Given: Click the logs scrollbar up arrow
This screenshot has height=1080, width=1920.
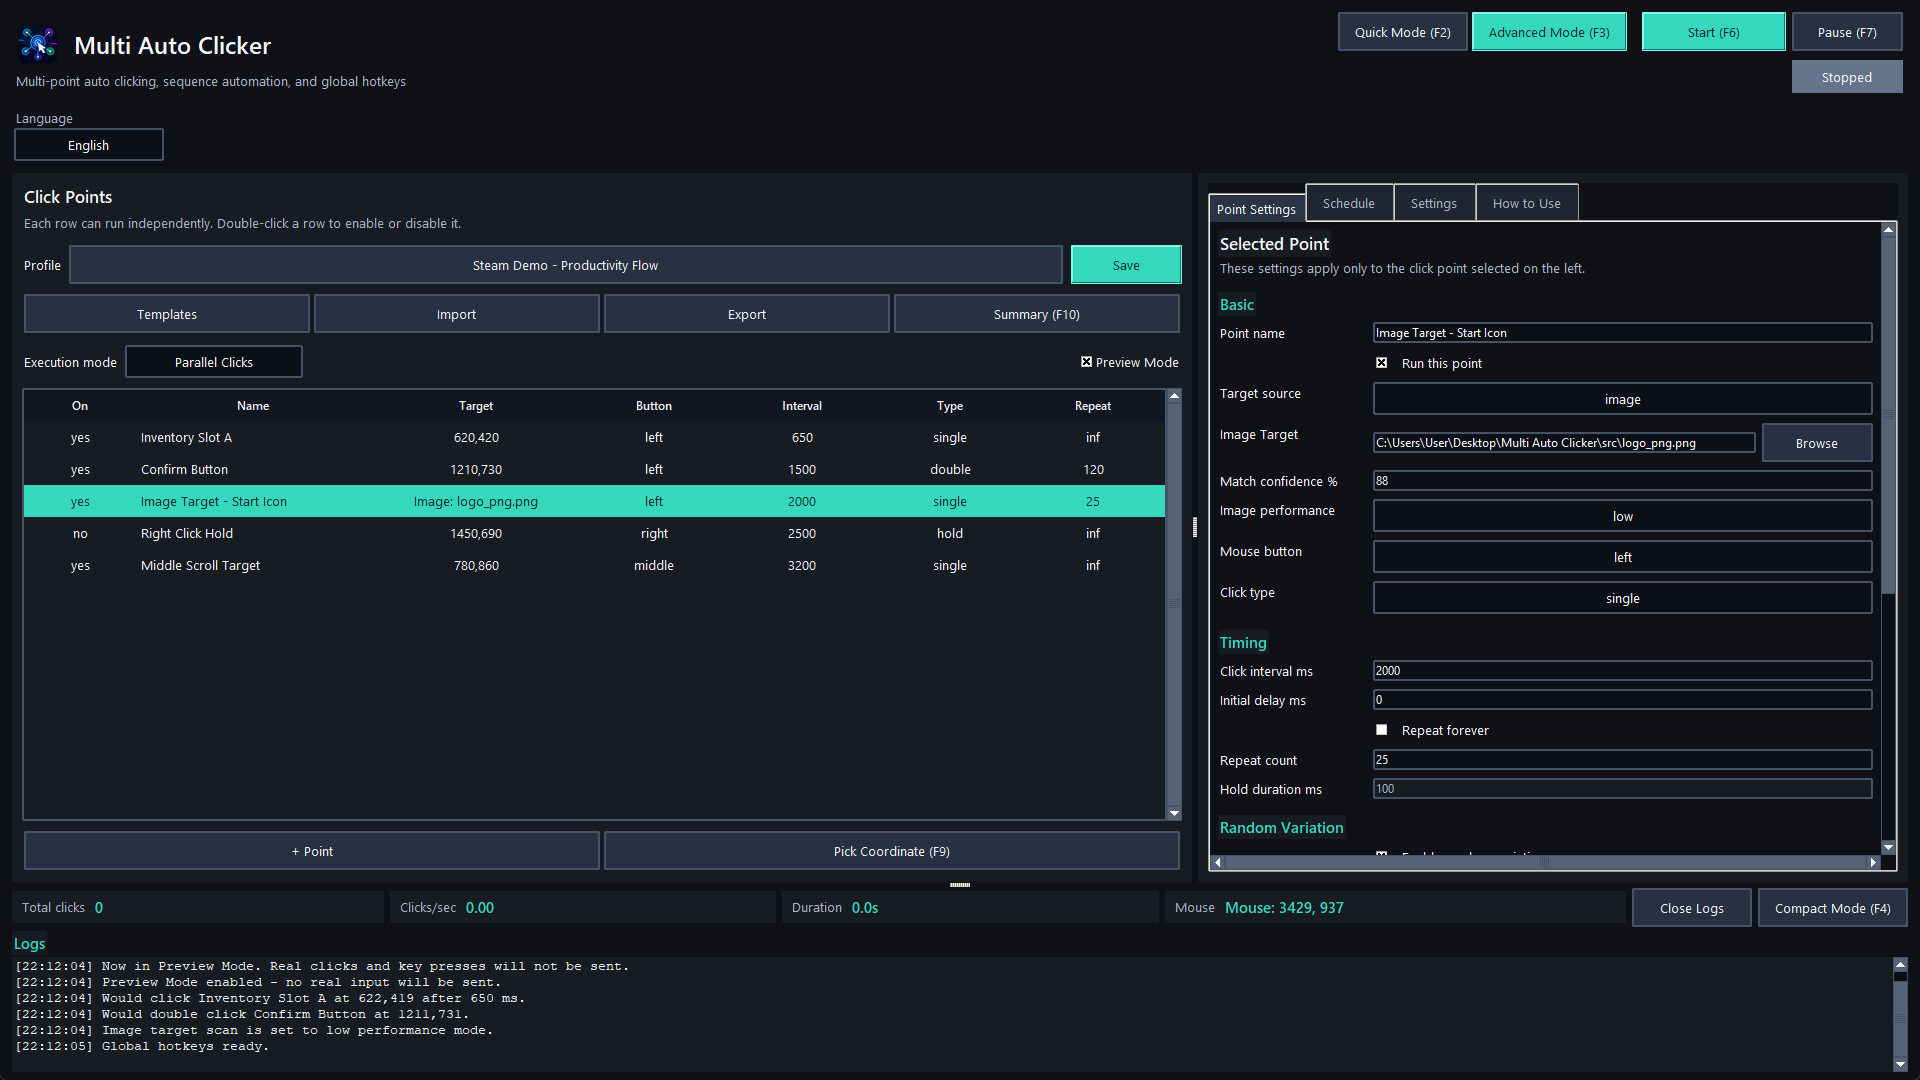Looking at the screenshot, I should point(1900,965).
